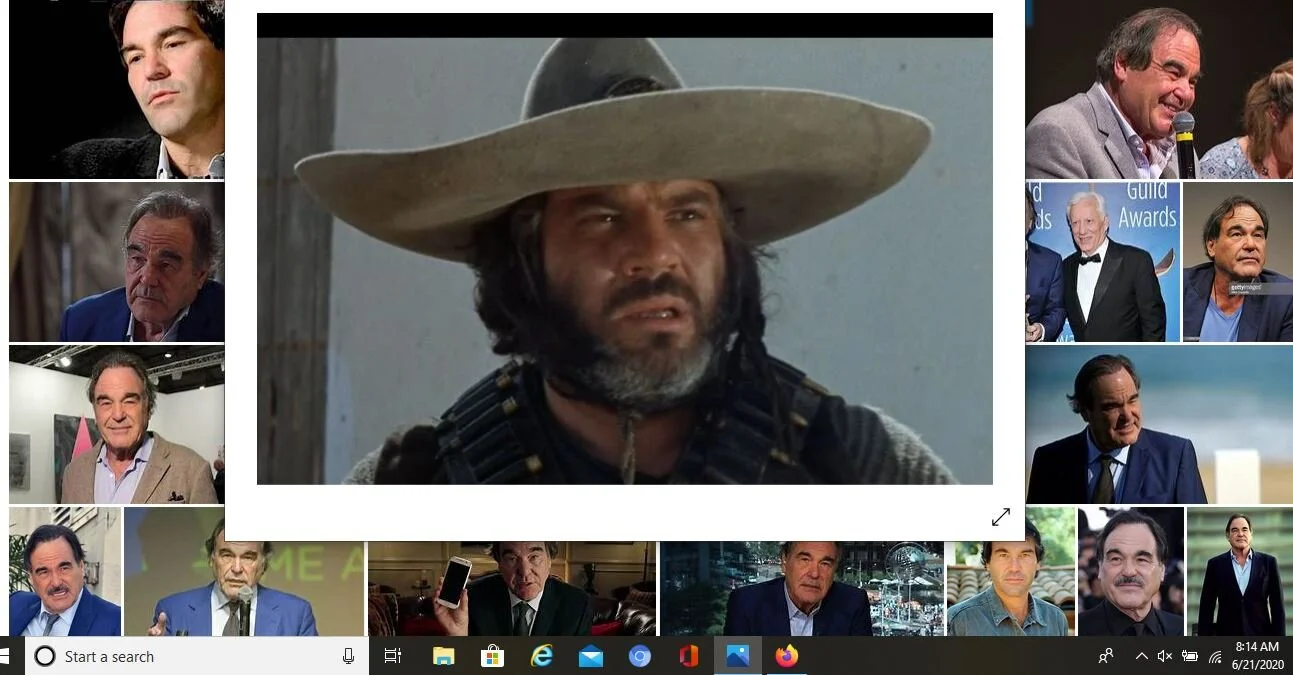This screenshot has height=675, width=1293.
Task: Click the blue circular browser icon on the taskbar
Action: click(640, 656)
